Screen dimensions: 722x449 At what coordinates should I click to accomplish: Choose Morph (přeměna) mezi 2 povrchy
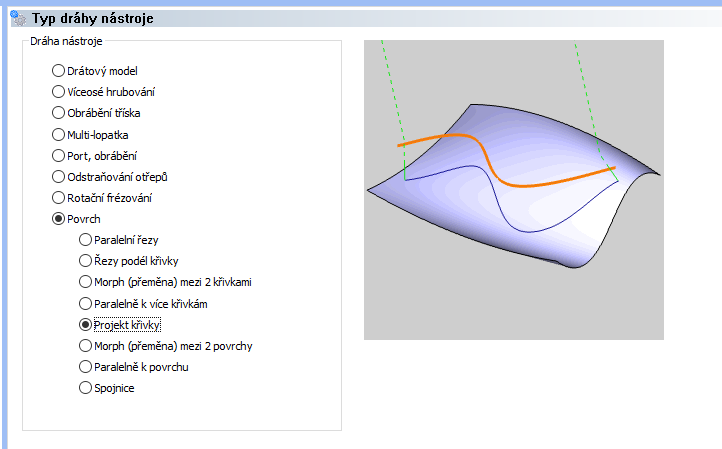coord(85,346)
